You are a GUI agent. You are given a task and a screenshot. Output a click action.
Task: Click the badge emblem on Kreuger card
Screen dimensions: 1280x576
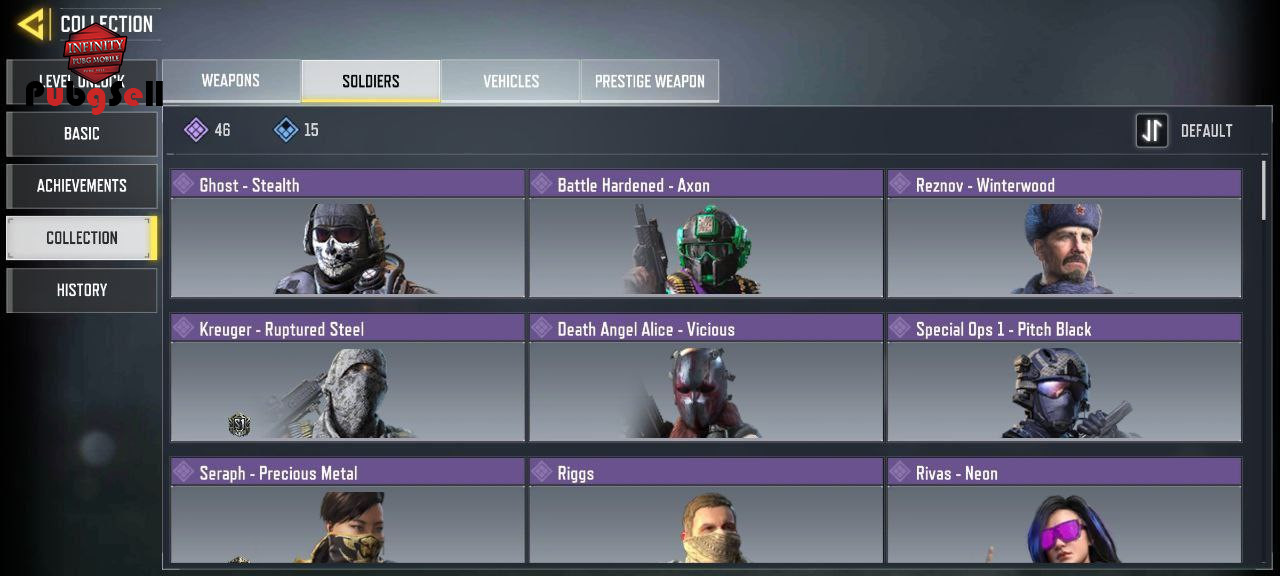[x=239, y=426]
